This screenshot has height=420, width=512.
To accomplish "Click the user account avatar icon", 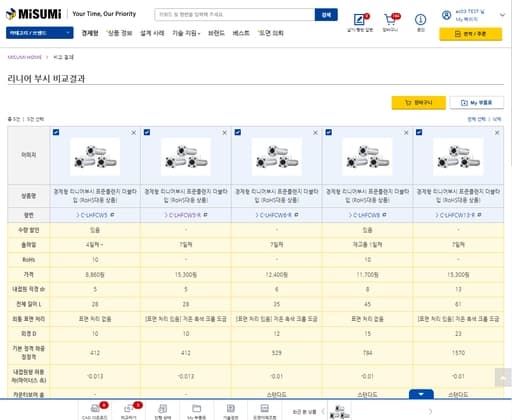I will [446, 15].
